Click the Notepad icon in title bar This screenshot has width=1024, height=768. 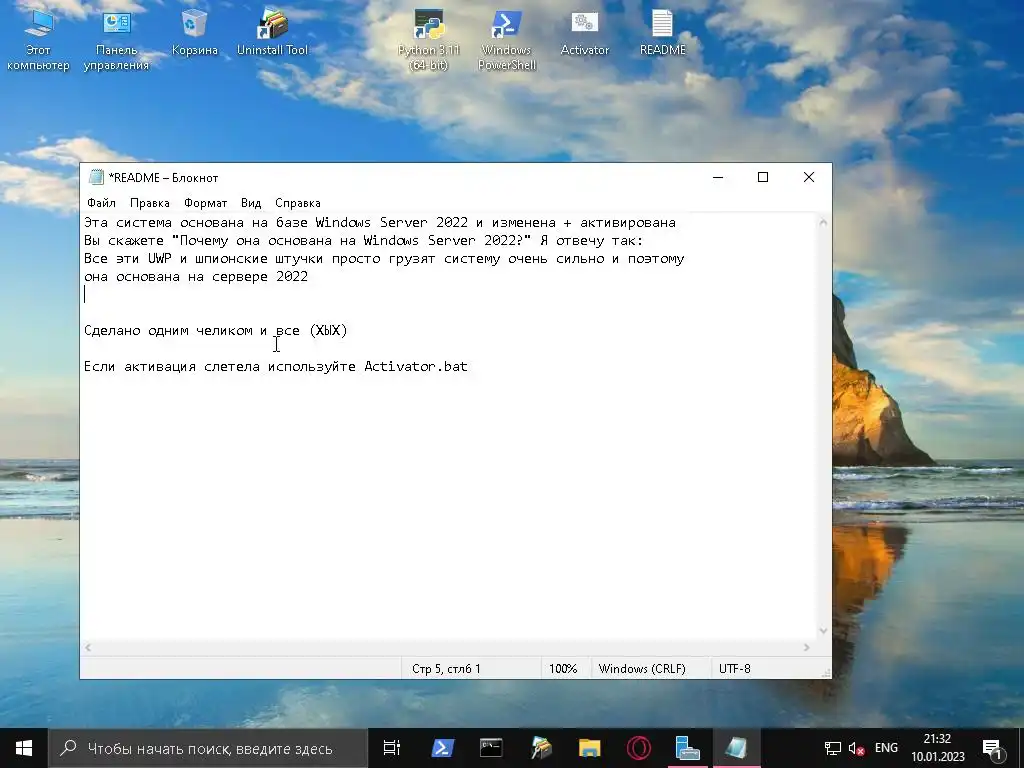coord(97,177)
